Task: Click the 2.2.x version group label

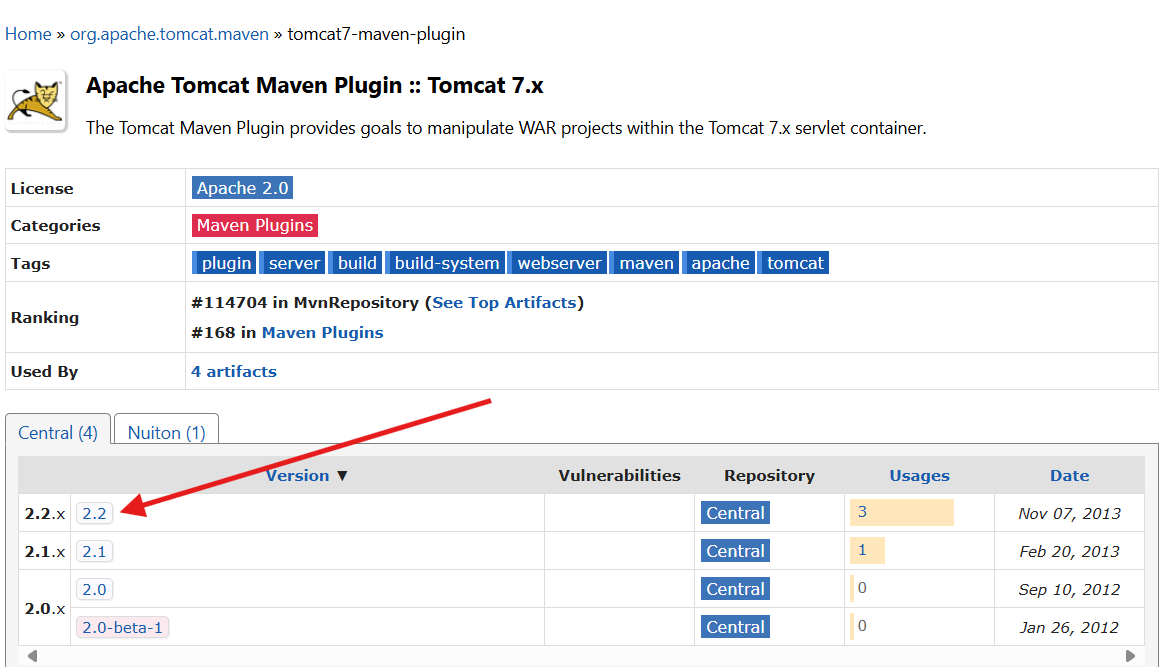Action: [x=45, y=514]
